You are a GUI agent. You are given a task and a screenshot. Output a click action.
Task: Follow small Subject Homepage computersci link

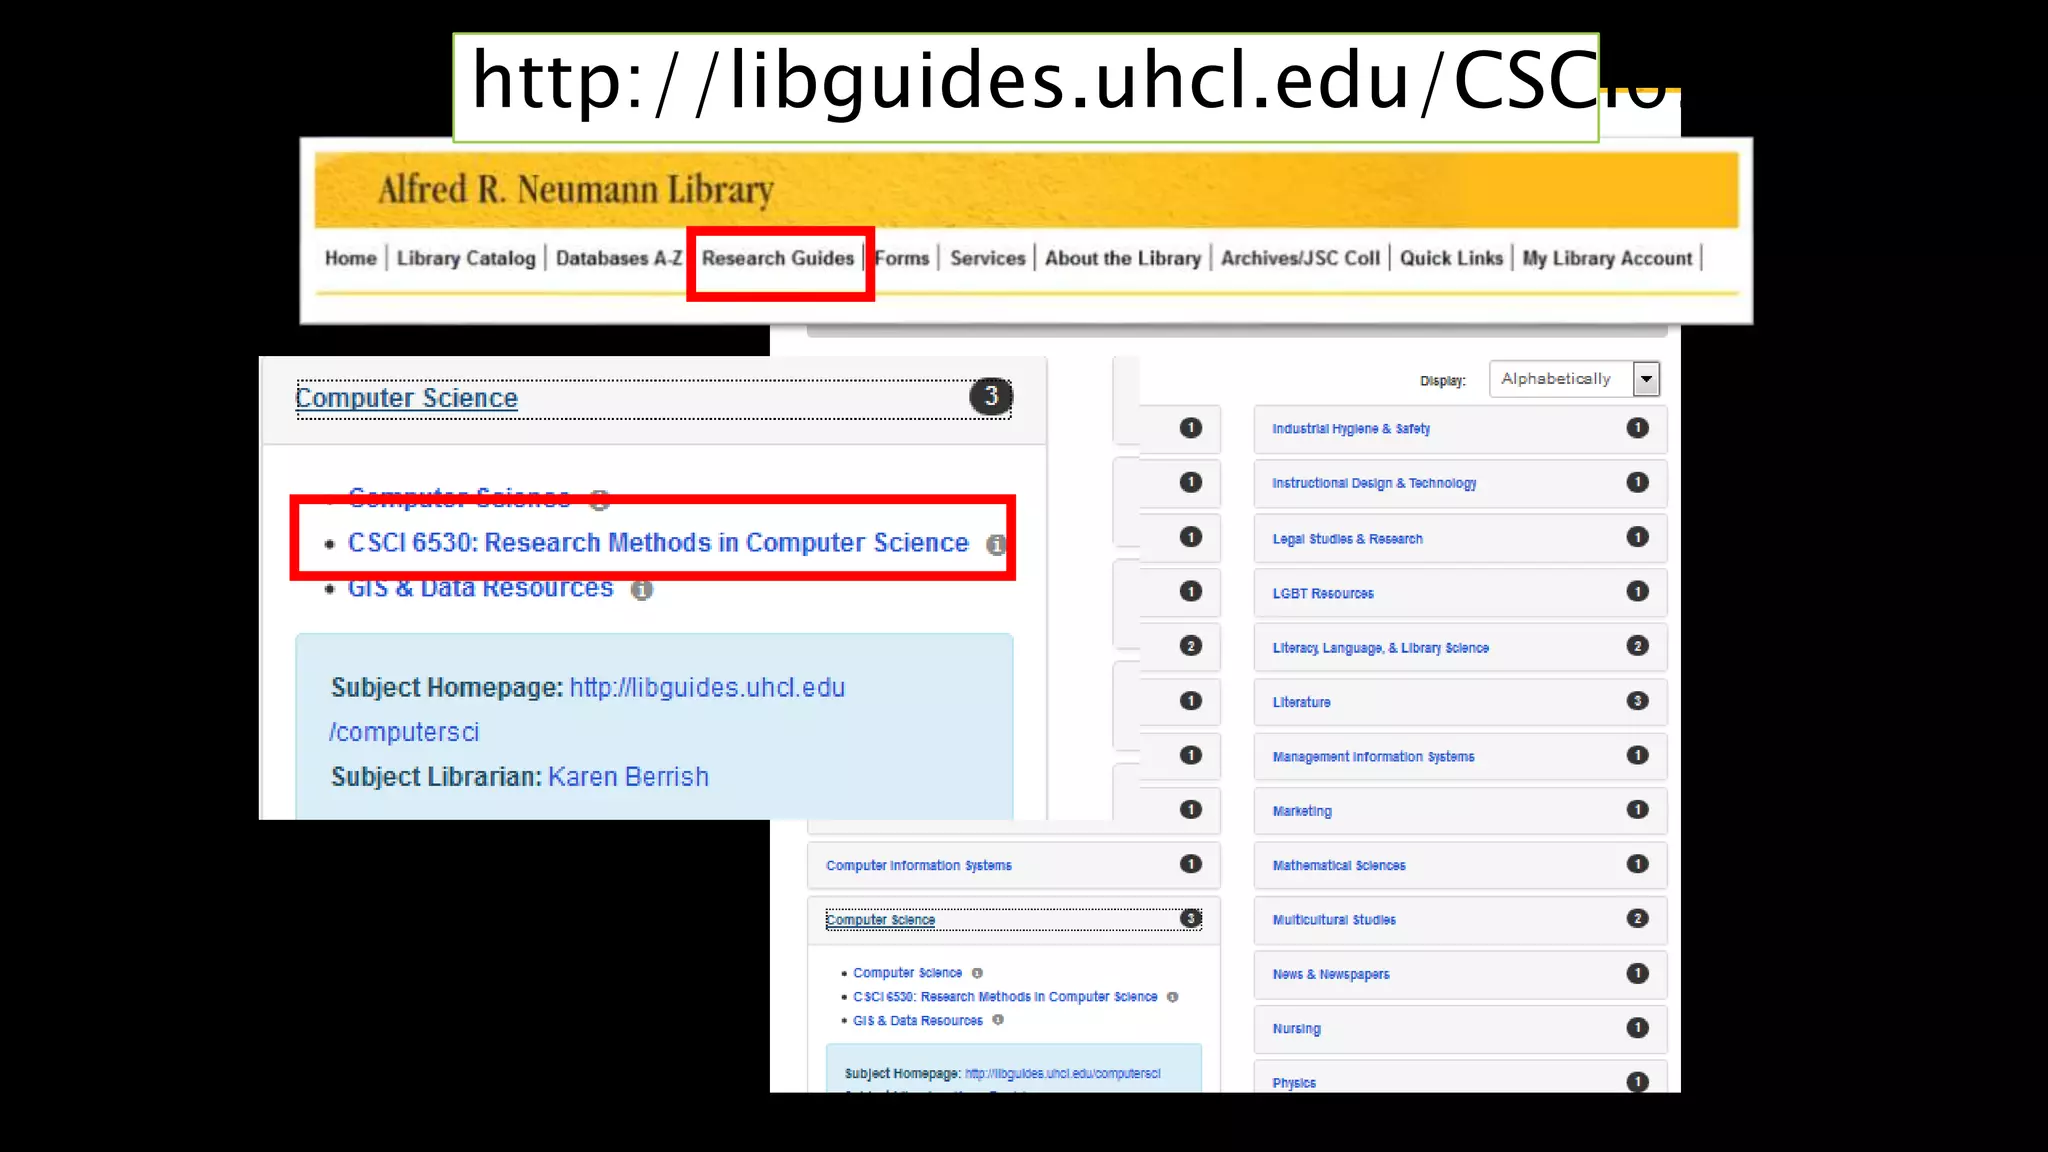pos(1062,1074)
